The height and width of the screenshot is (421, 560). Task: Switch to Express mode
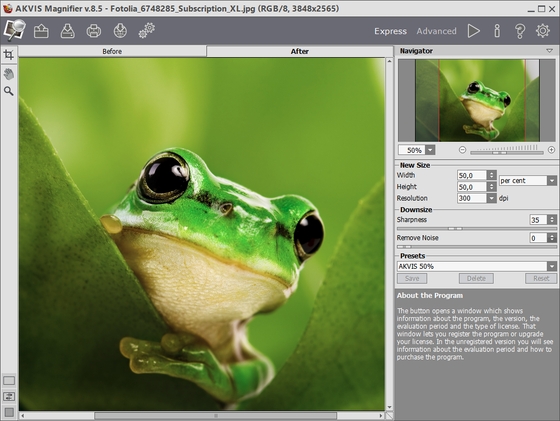[x=390, y=31]
